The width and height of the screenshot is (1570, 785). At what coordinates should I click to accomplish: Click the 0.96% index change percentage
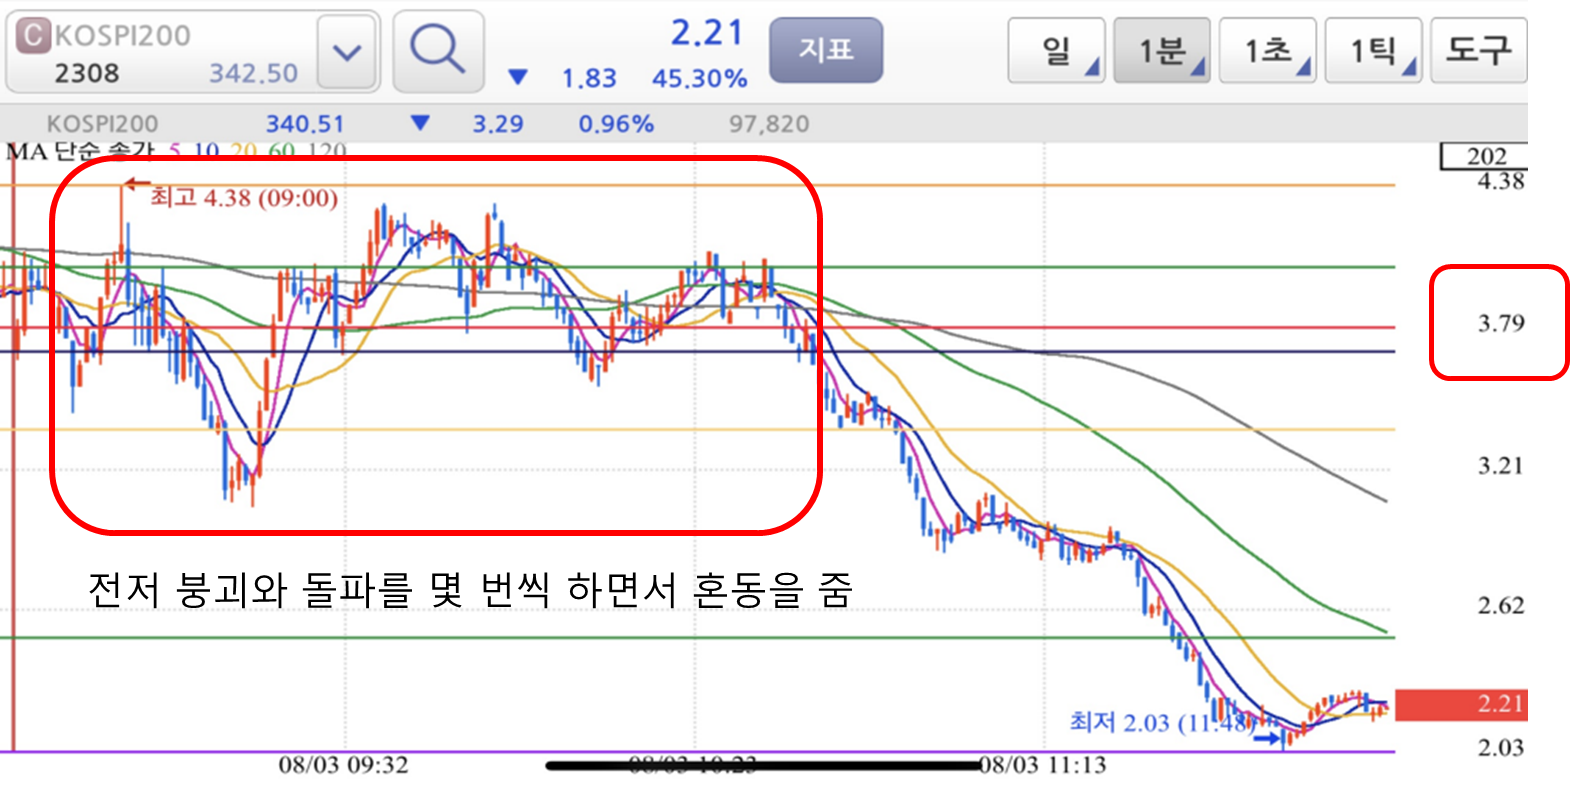616,124
